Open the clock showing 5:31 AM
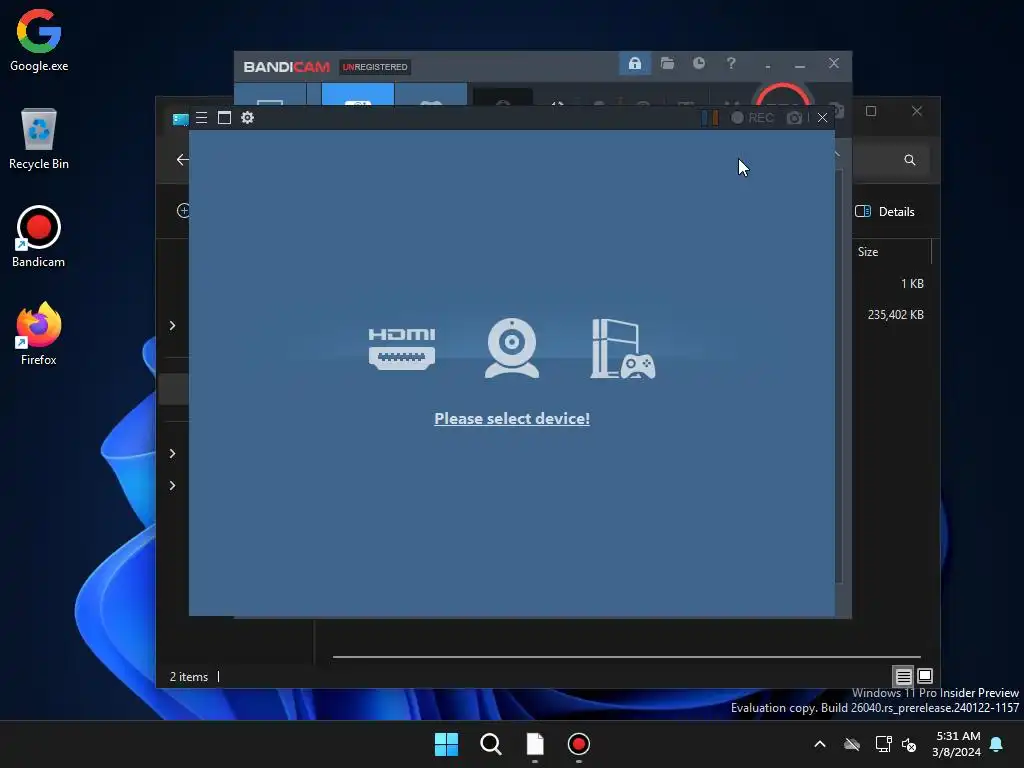 coord(957,744)
